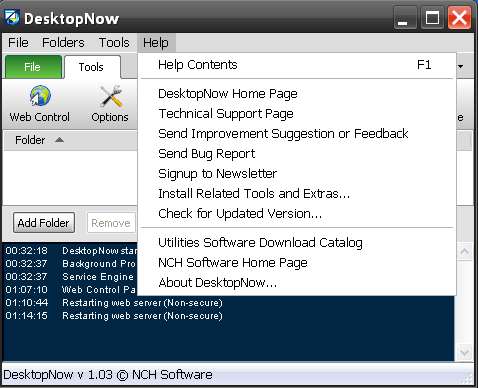
Task: Click the log scrollbar down arrow
Action: [464, 352]
